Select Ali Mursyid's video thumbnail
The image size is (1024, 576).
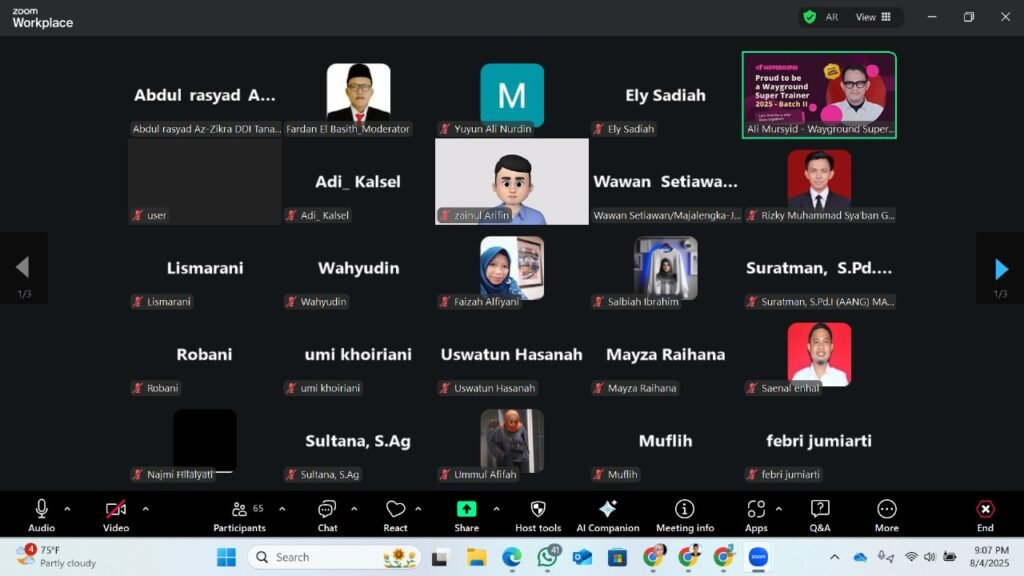click(x=819, y=94)
